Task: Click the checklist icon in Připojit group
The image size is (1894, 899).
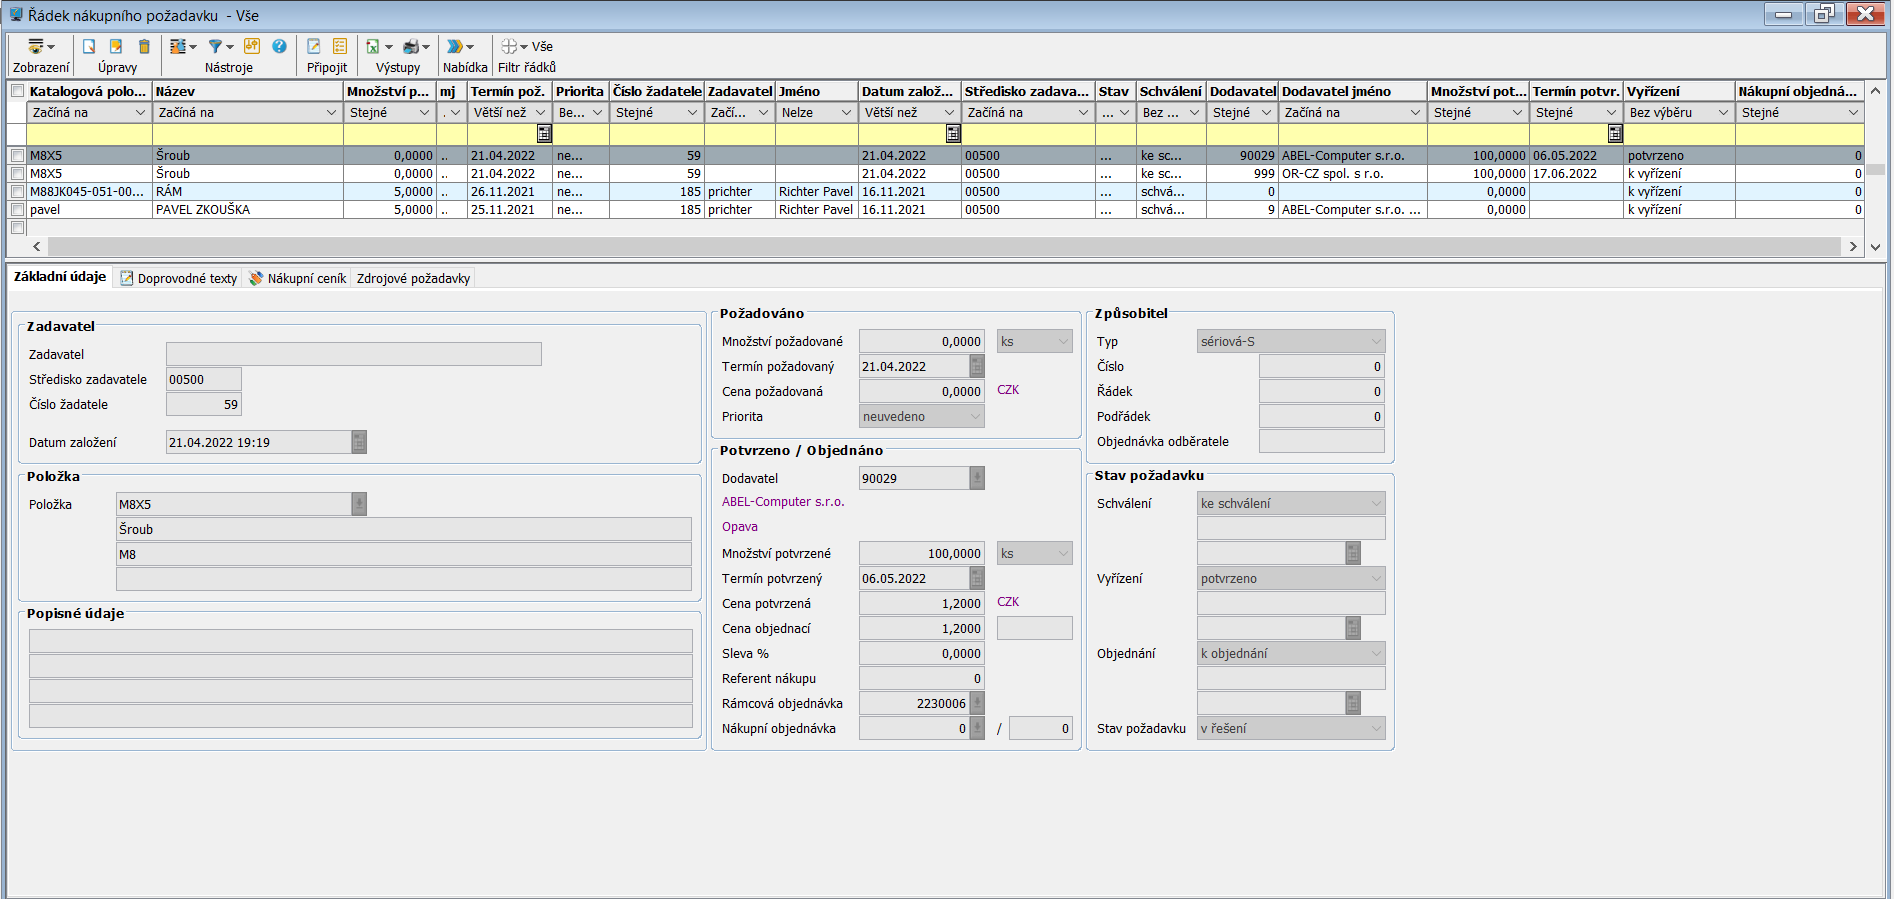Action: 340,47
